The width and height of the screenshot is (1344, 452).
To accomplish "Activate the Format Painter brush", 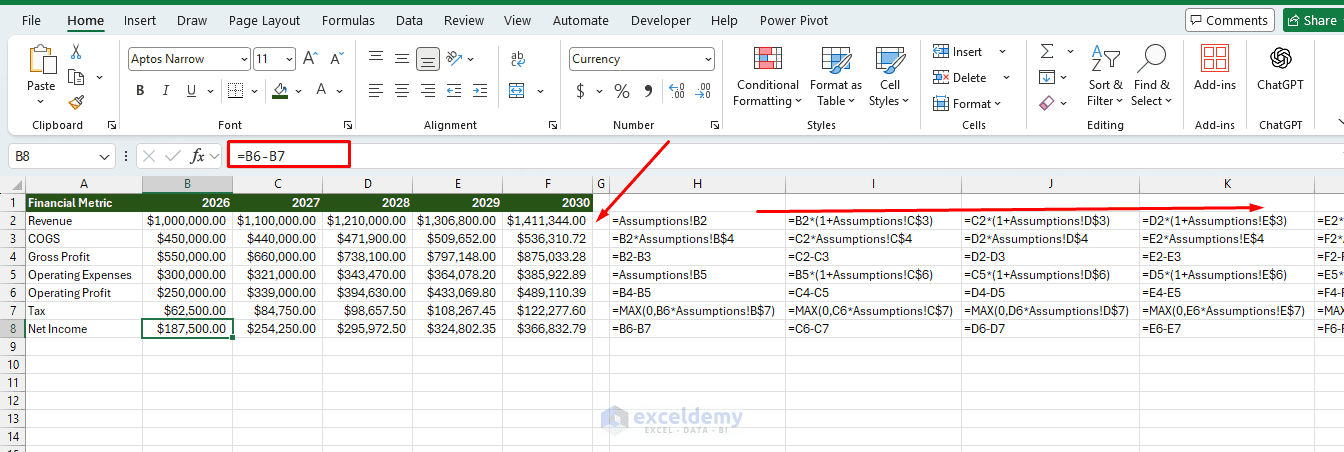I will 76,102.
